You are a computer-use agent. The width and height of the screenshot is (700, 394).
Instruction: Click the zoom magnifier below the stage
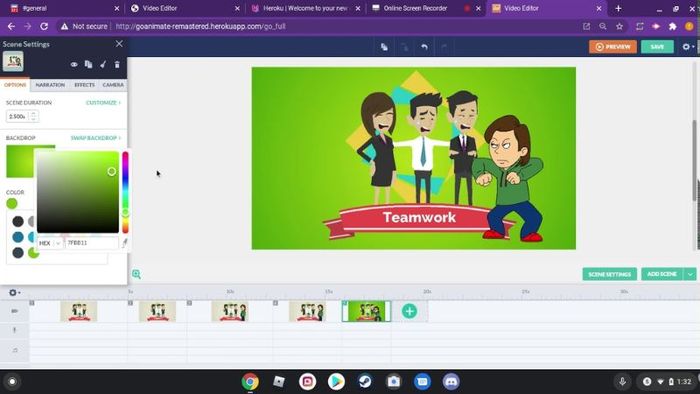tap(137, 274)
